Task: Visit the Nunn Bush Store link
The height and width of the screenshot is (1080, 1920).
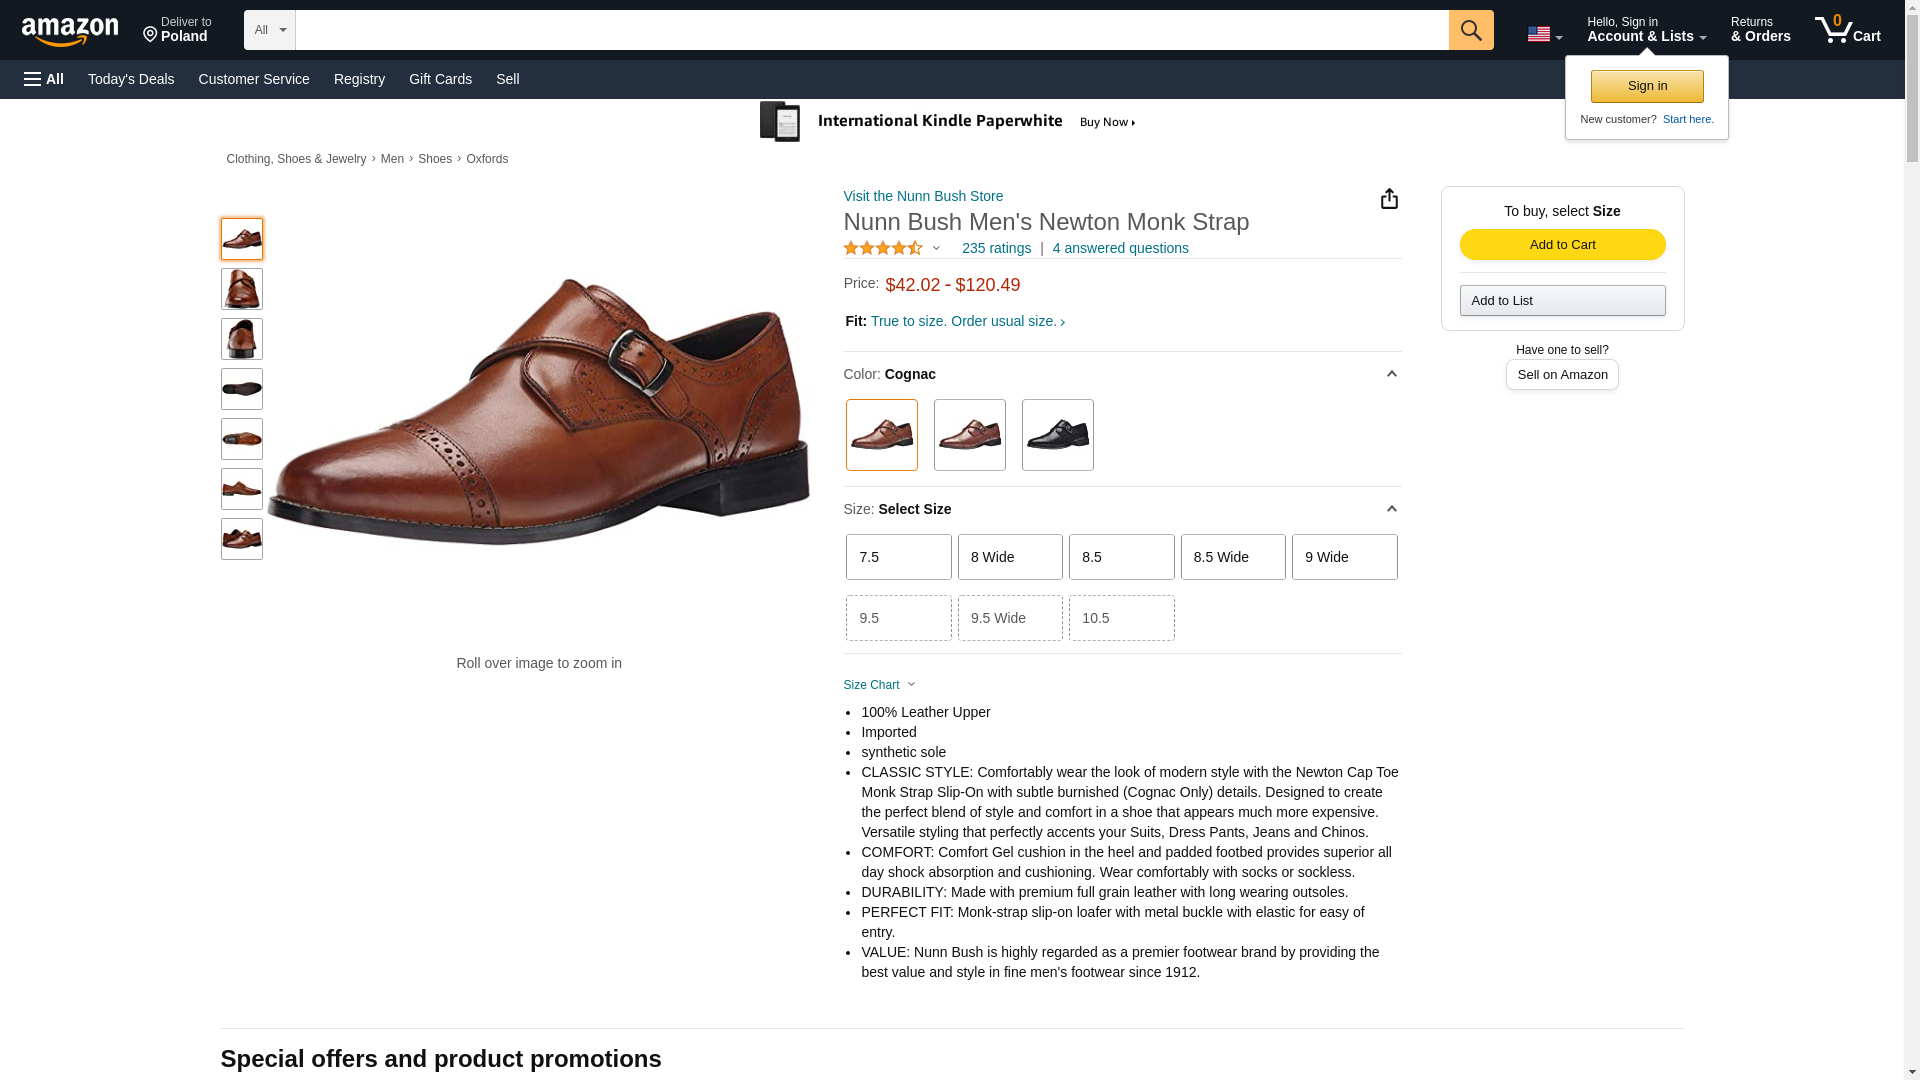Action: pyautogui.click(x=923, y=196)
